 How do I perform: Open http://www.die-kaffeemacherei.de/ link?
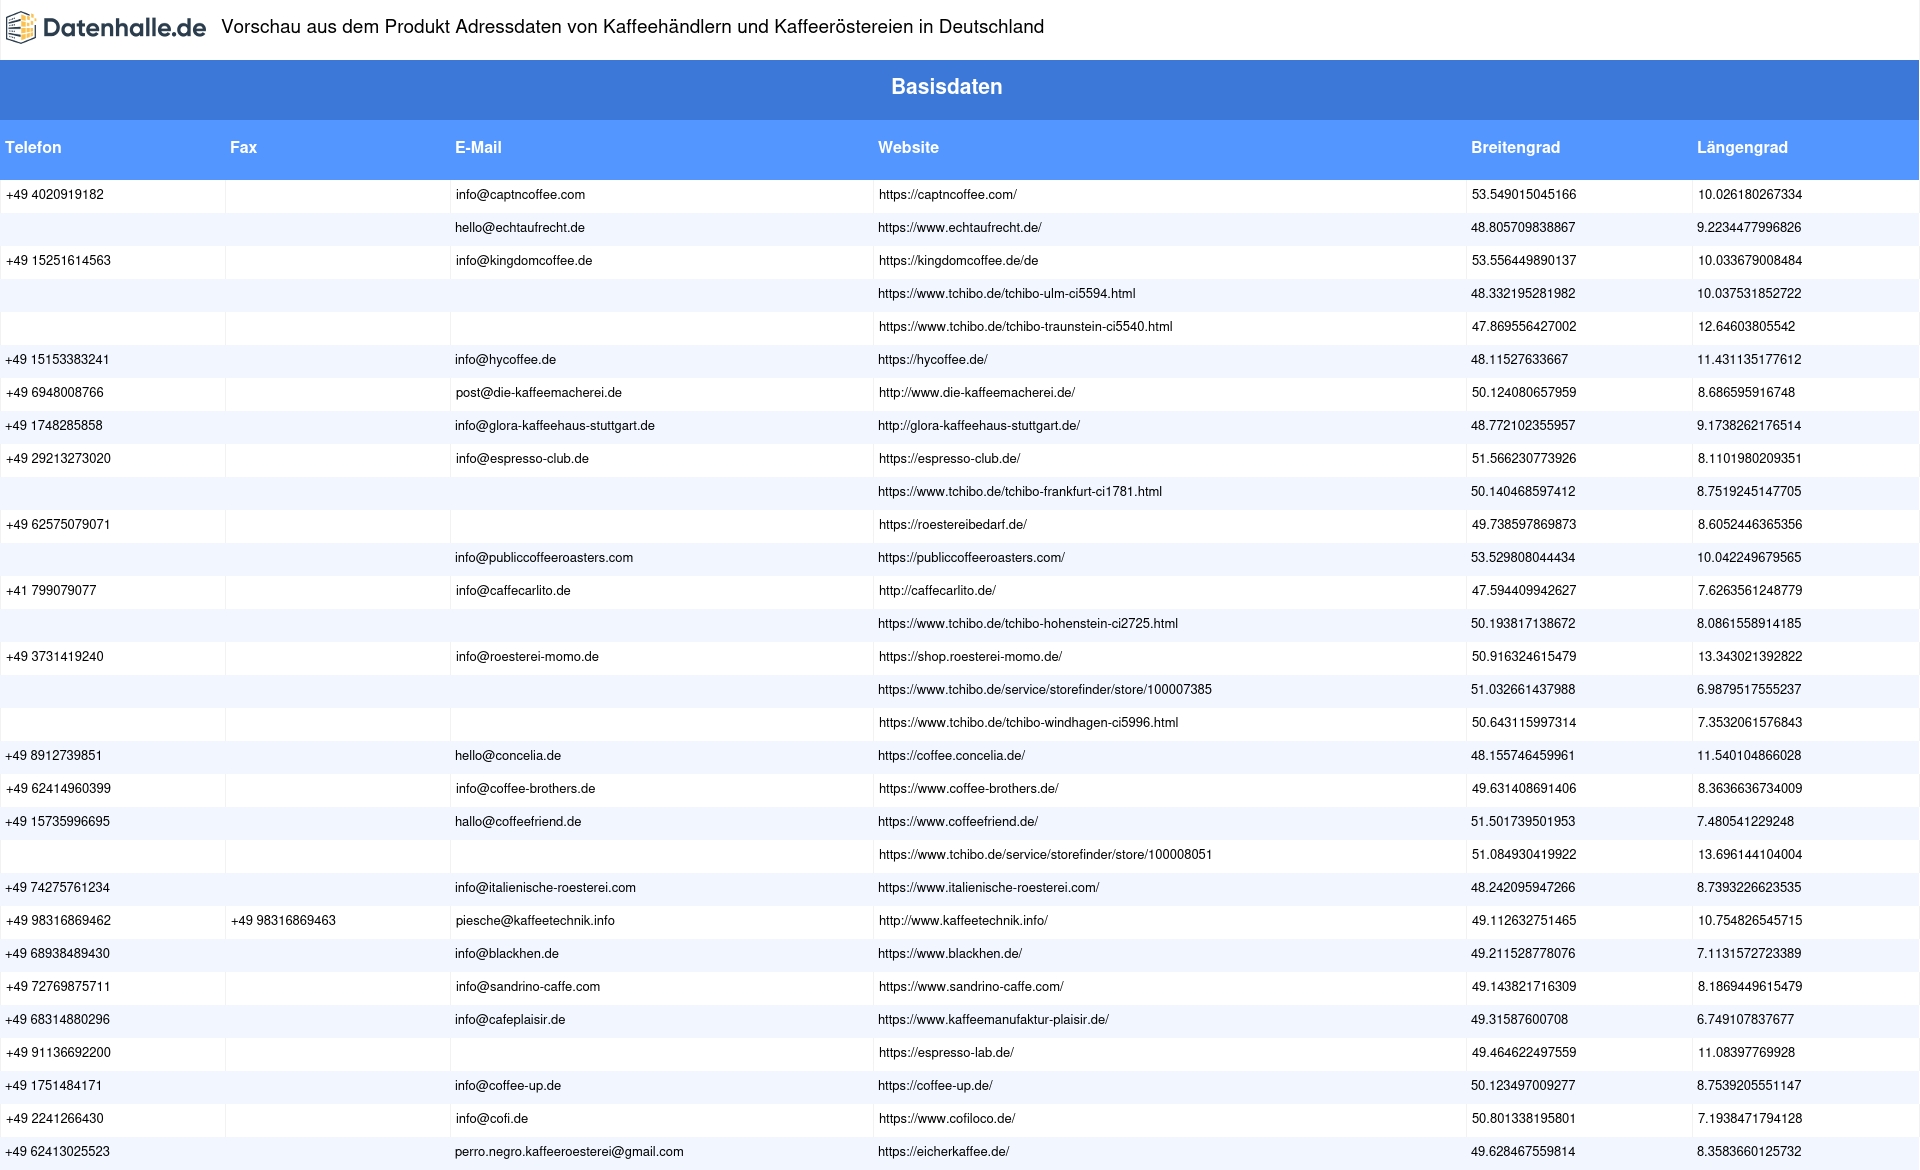(977, 393)
